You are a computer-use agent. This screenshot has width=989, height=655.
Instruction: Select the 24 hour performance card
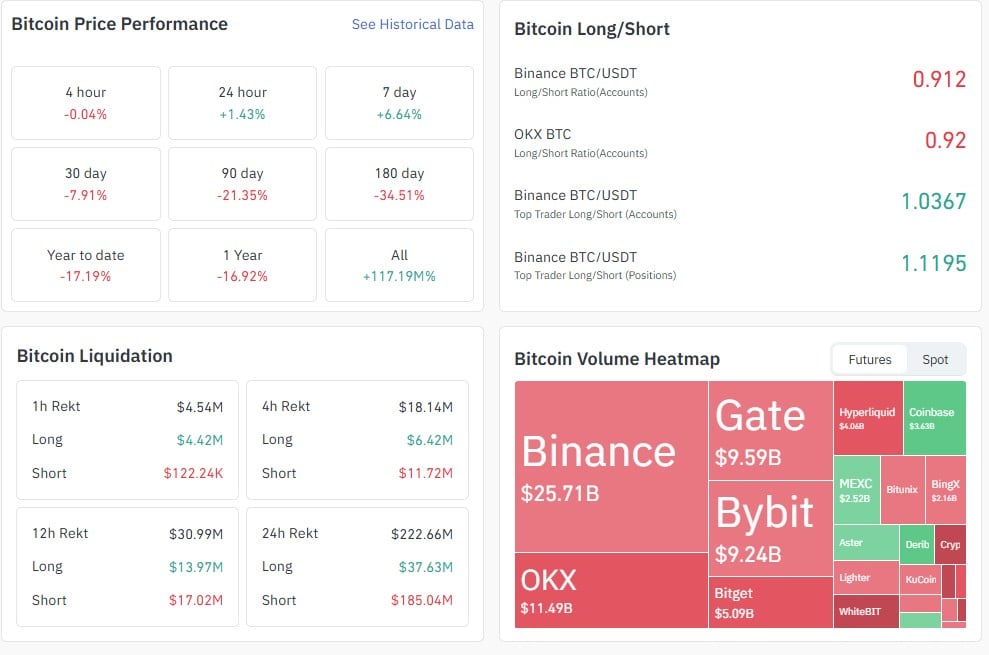[x=242, y=103]
